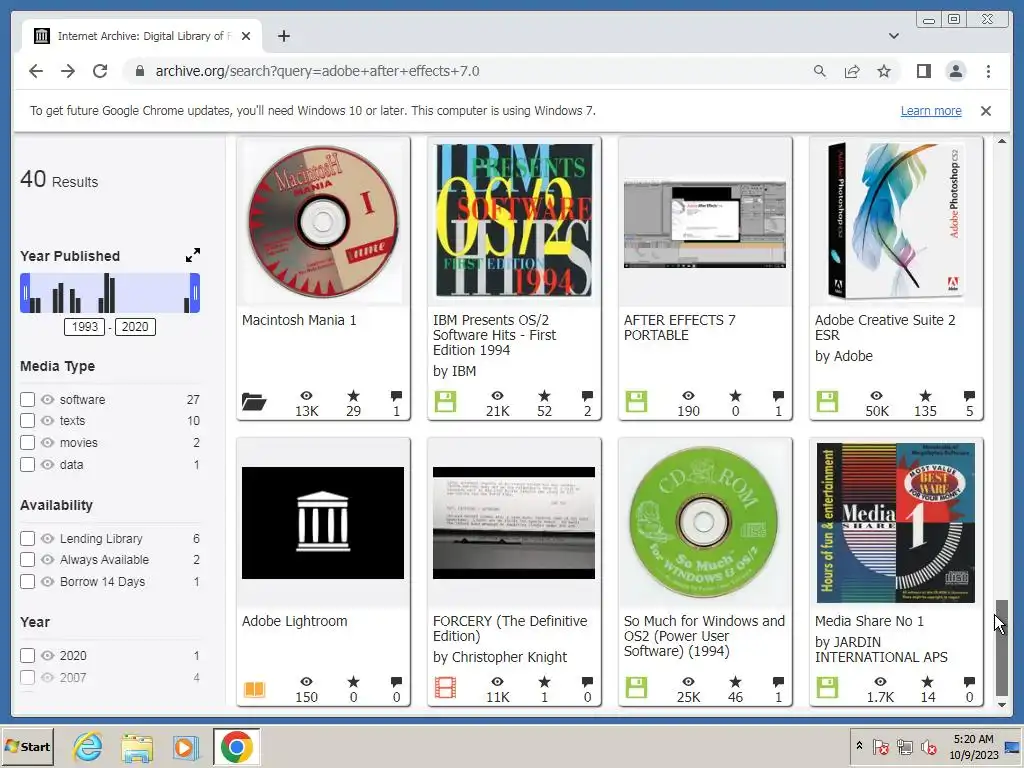The width and height of the screenshot is (1024, 768).
Task: Click the search magnifier icon in address bar
Action: coord(820,71)
